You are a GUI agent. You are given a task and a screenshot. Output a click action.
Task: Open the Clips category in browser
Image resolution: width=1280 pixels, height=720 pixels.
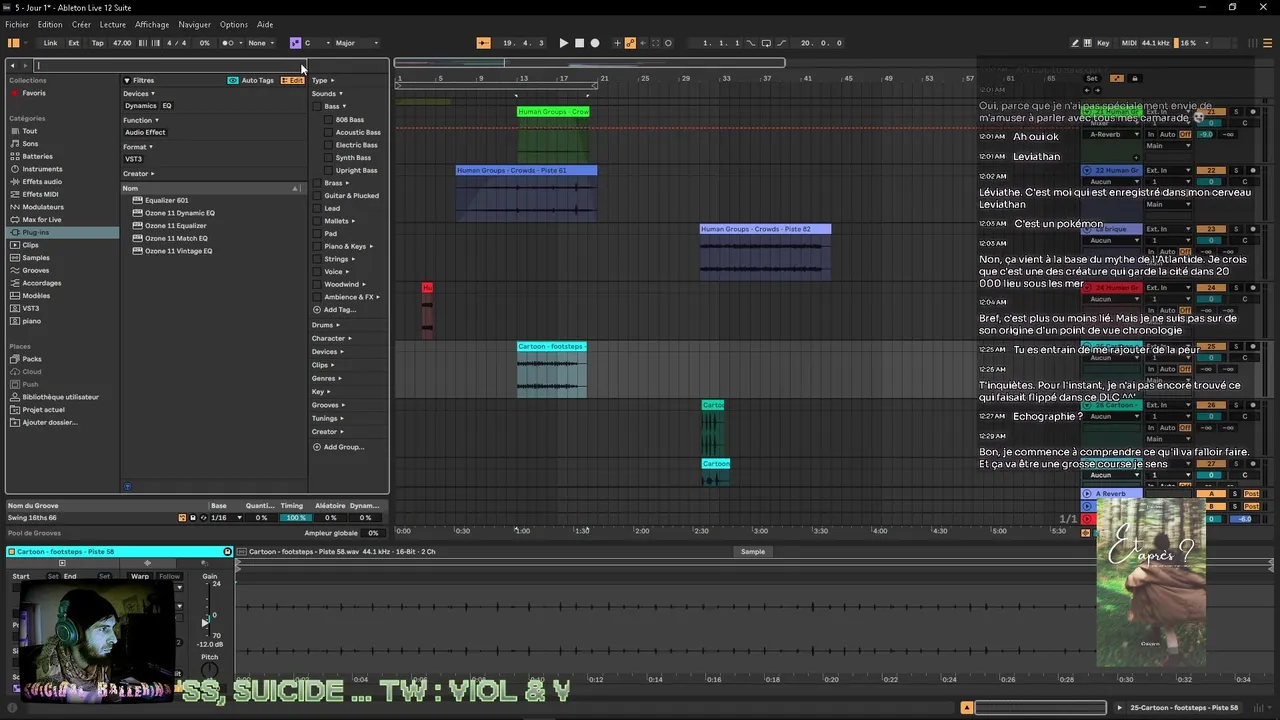coord(30,245)
